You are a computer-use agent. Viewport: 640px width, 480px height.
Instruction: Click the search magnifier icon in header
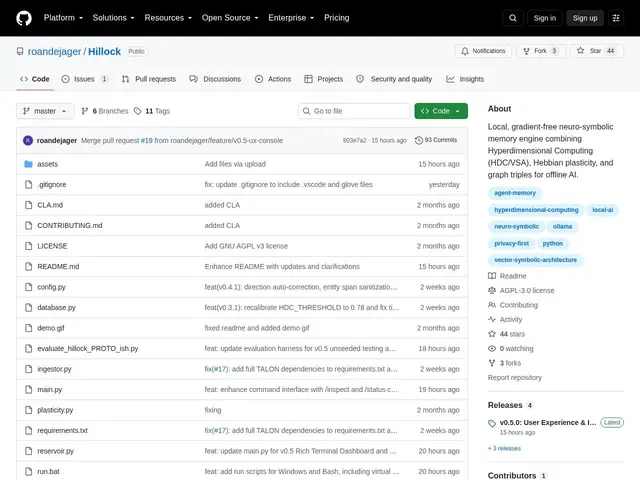pyautogui.click(x=513, y=18)
